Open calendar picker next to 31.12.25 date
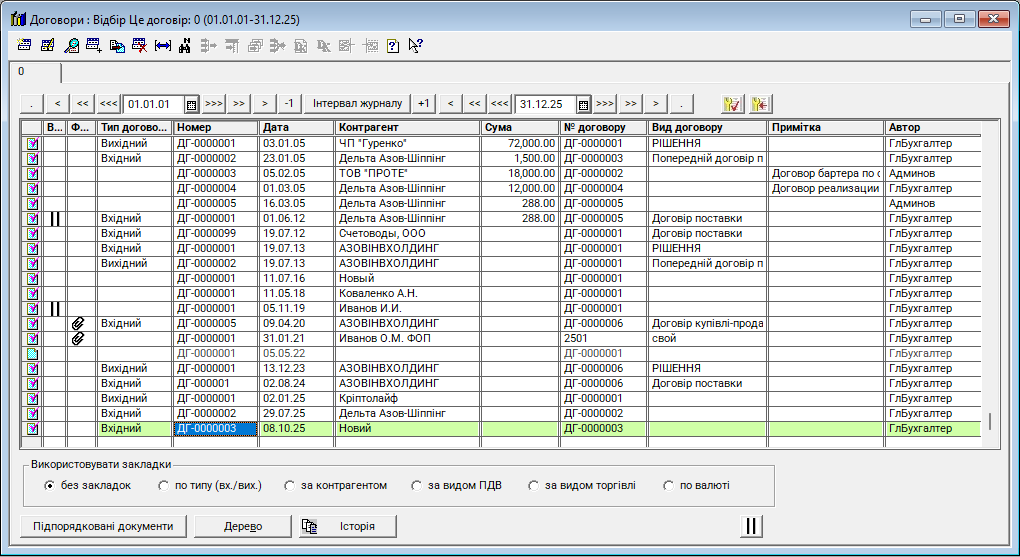The image size is (1020, 557). click(x=583, y=104)
